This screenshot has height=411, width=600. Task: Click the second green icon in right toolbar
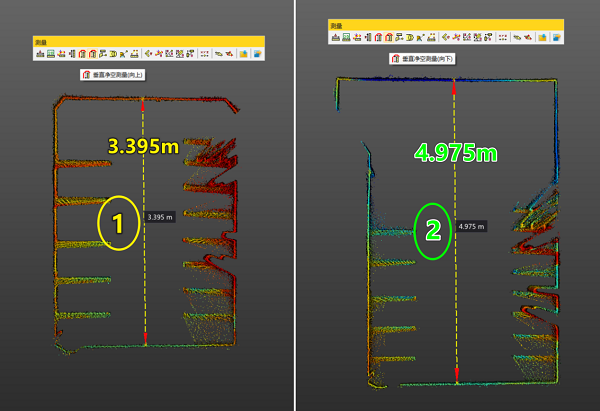[x=347, y=38]
